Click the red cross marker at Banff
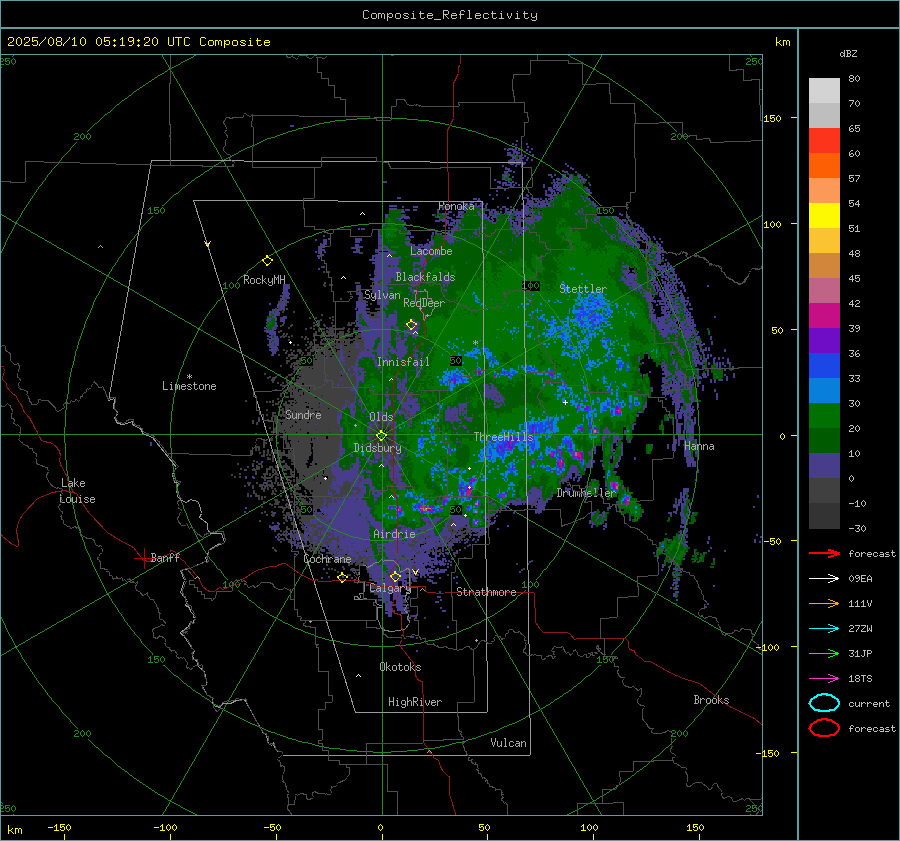The width and height of the screenshot is (900, 841). click(143, 558)
